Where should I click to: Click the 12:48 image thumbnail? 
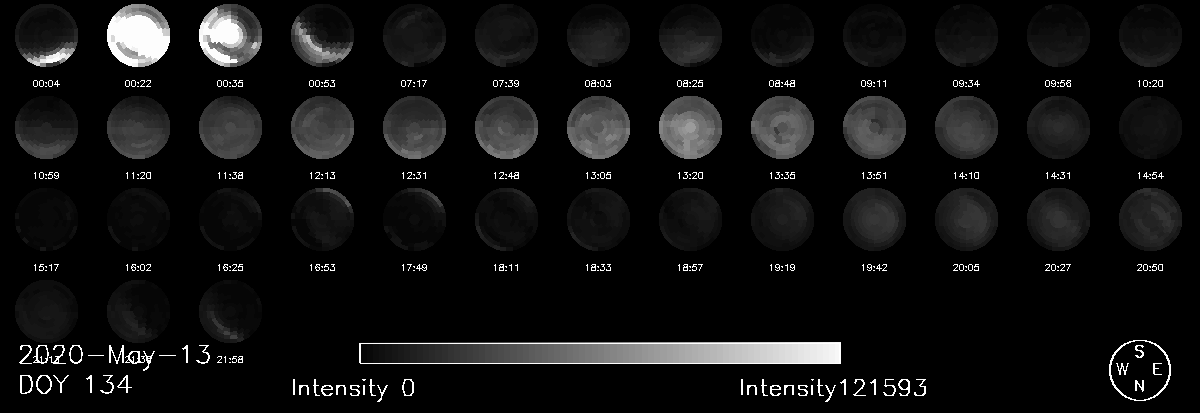(x=505, y=128)
